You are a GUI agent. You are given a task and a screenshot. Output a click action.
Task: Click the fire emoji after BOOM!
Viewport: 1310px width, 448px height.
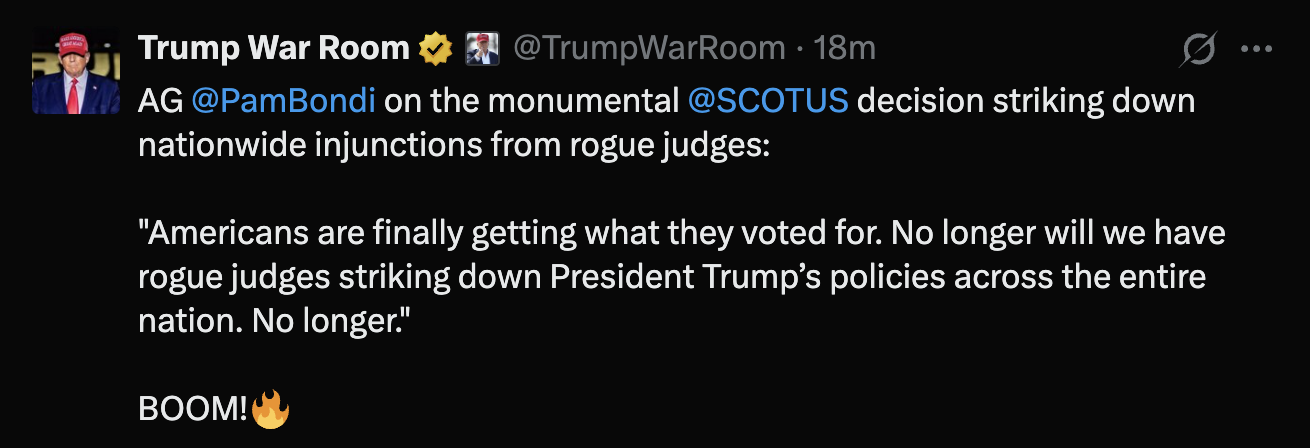270,410
